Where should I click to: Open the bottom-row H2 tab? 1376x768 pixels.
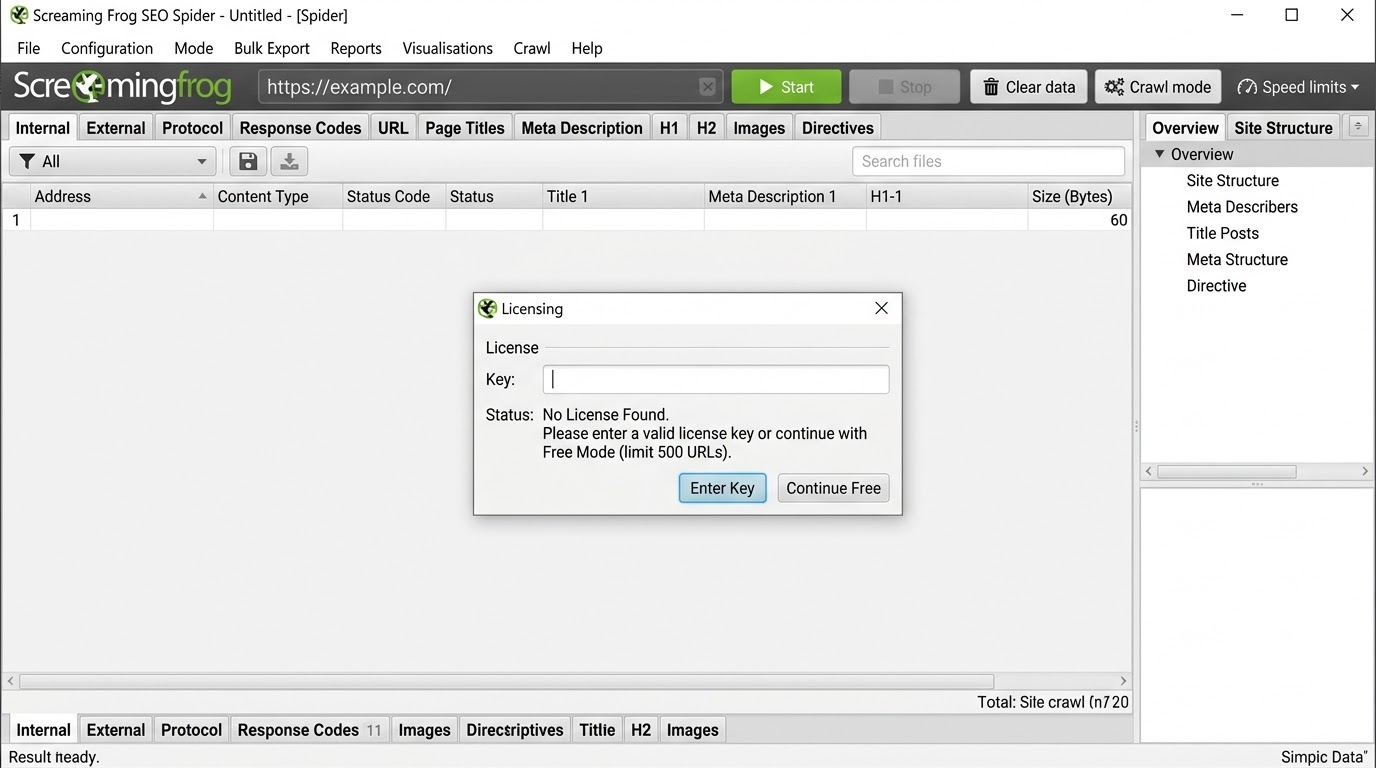point(641,730)
